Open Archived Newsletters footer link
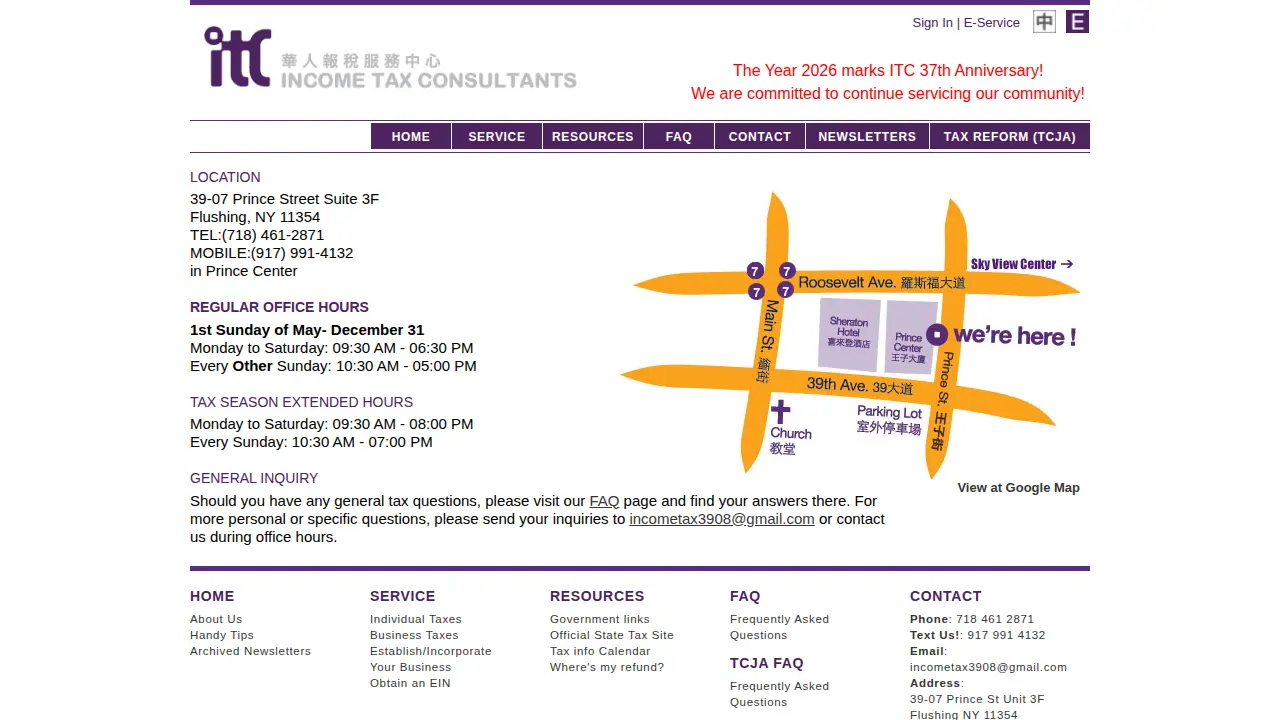Screen dimensions: 1280x720 click(x=250, y=651)
